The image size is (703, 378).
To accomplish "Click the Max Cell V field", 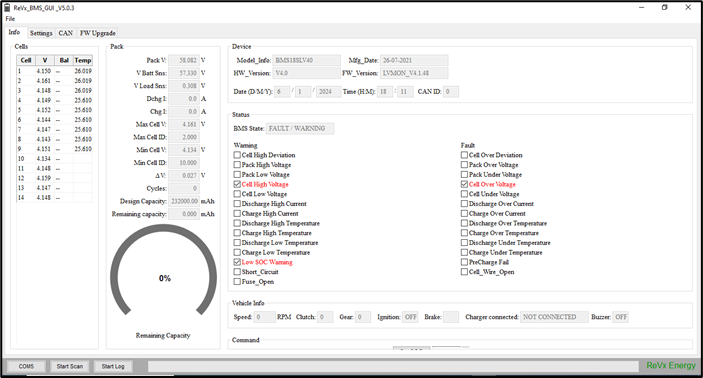I will (x=184, y=124).
